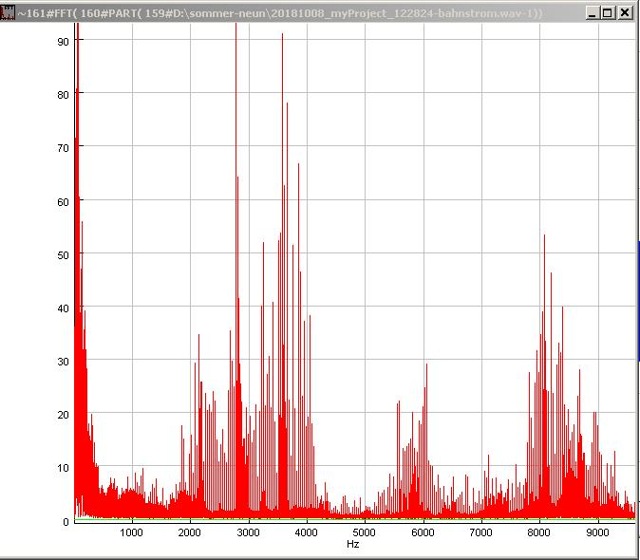Click the 5000 label on frequency axis
Viewport: 640px width, 560px height.
click(x=364, y=533)
